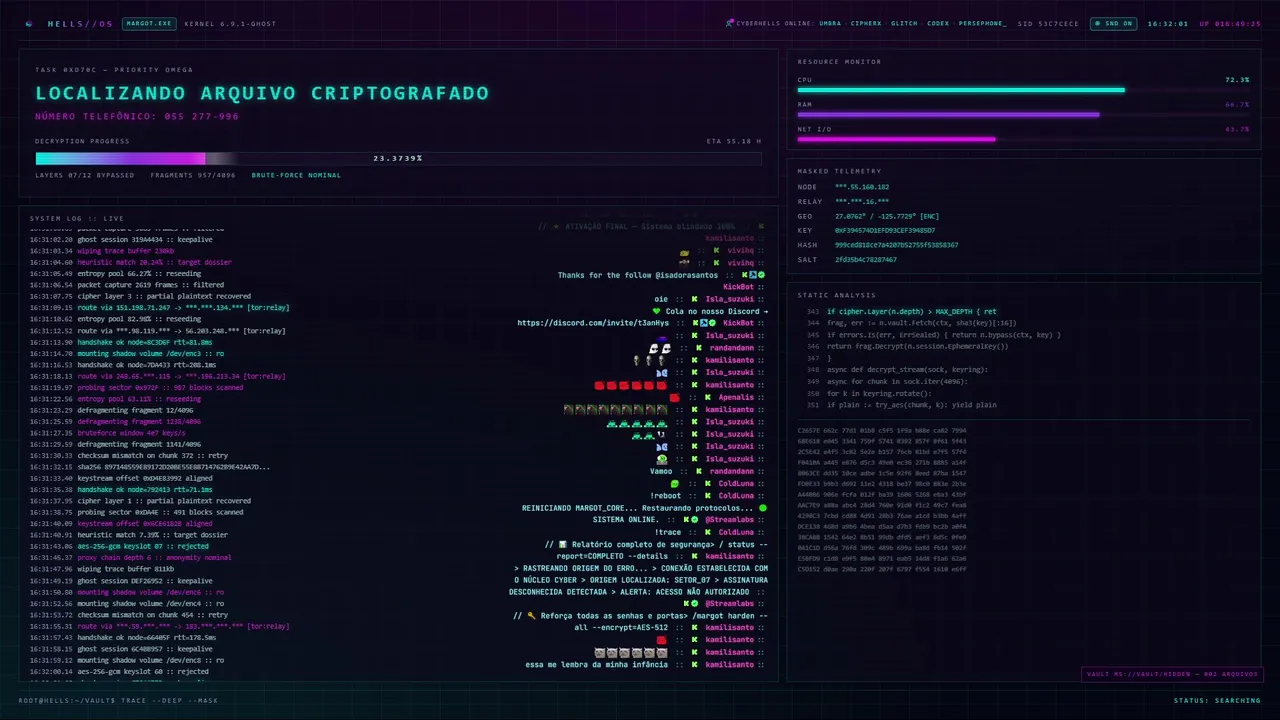
Task: Select CIPHERX in the online list
Action: pyautogui.click(x=866, y=23)
